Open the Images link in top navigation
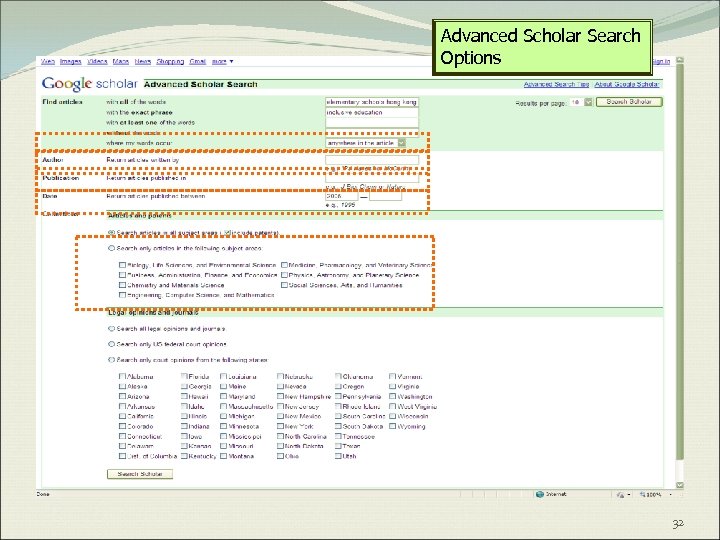Image resolution: width=720 pixels, height=540 pixels. [71, 62]
